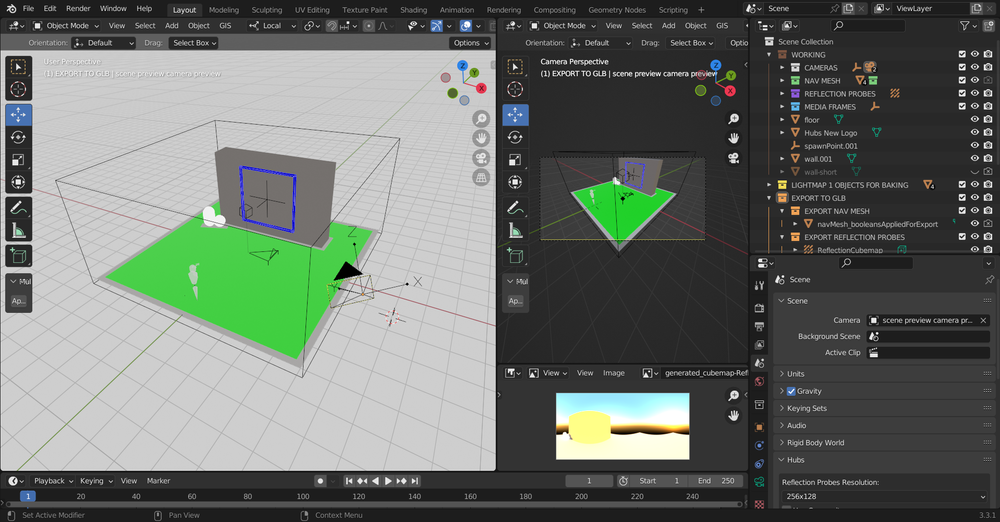Screen dimensions: 1000x522
Task: Uncheck LIGHTMAP 1 OBJECTS FOR BAKING checkbox
Action: tap(962, 185)
